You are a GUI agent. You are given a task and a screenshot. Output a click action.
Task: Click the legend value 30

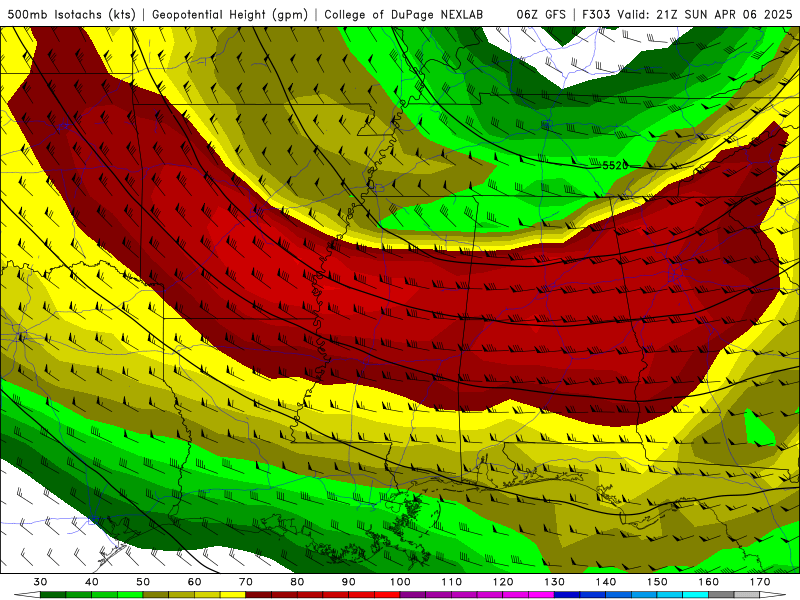coord(40,582)
